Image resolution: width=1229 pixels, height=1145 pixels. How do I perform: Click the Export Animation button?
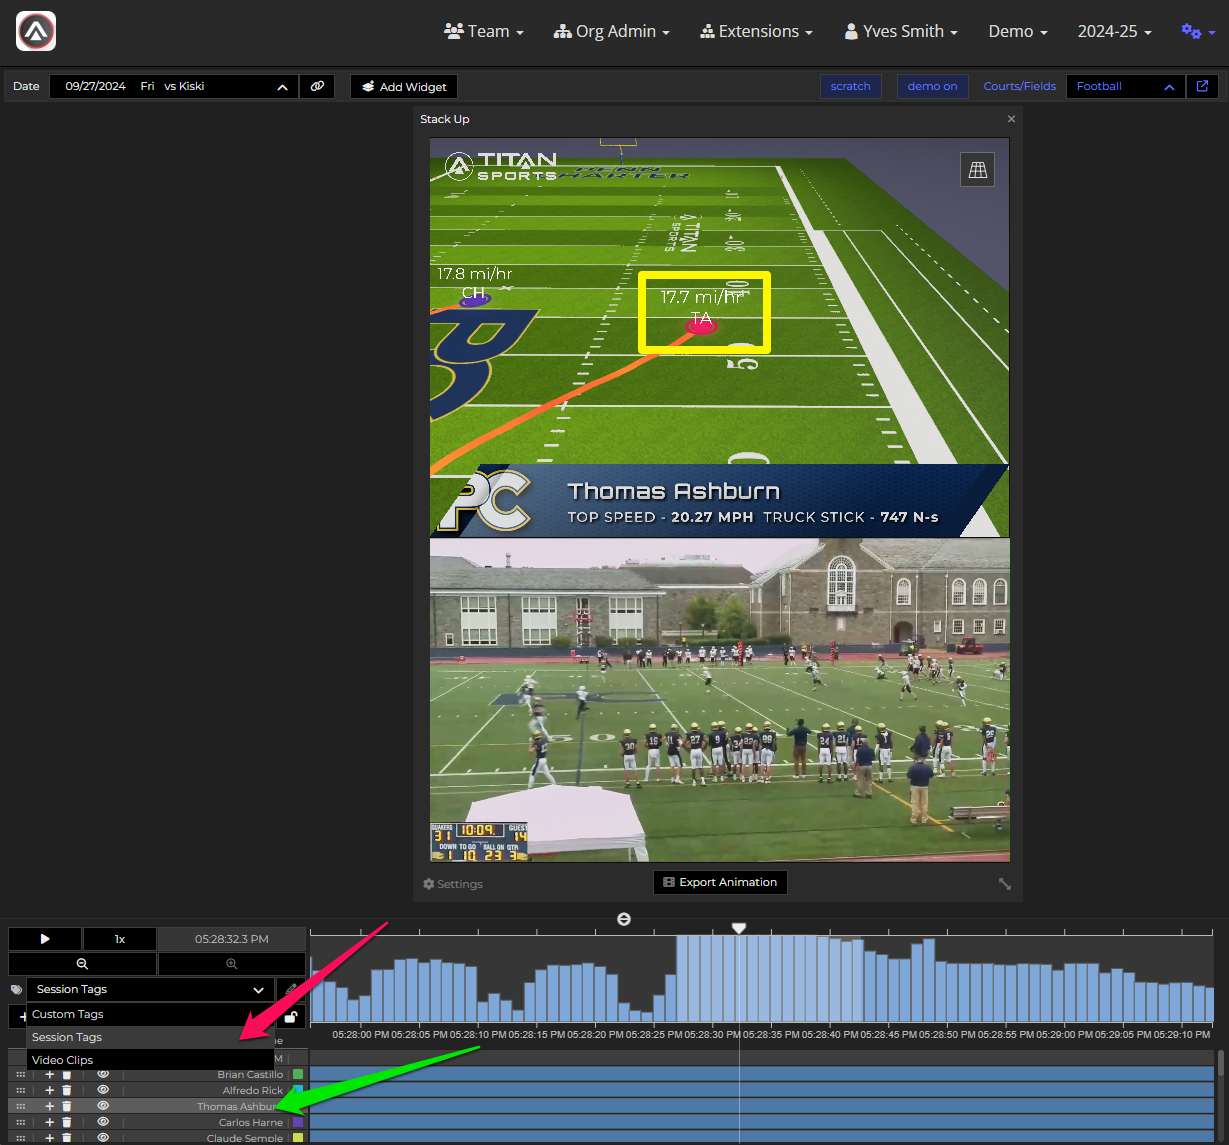(x=720, y=882)
